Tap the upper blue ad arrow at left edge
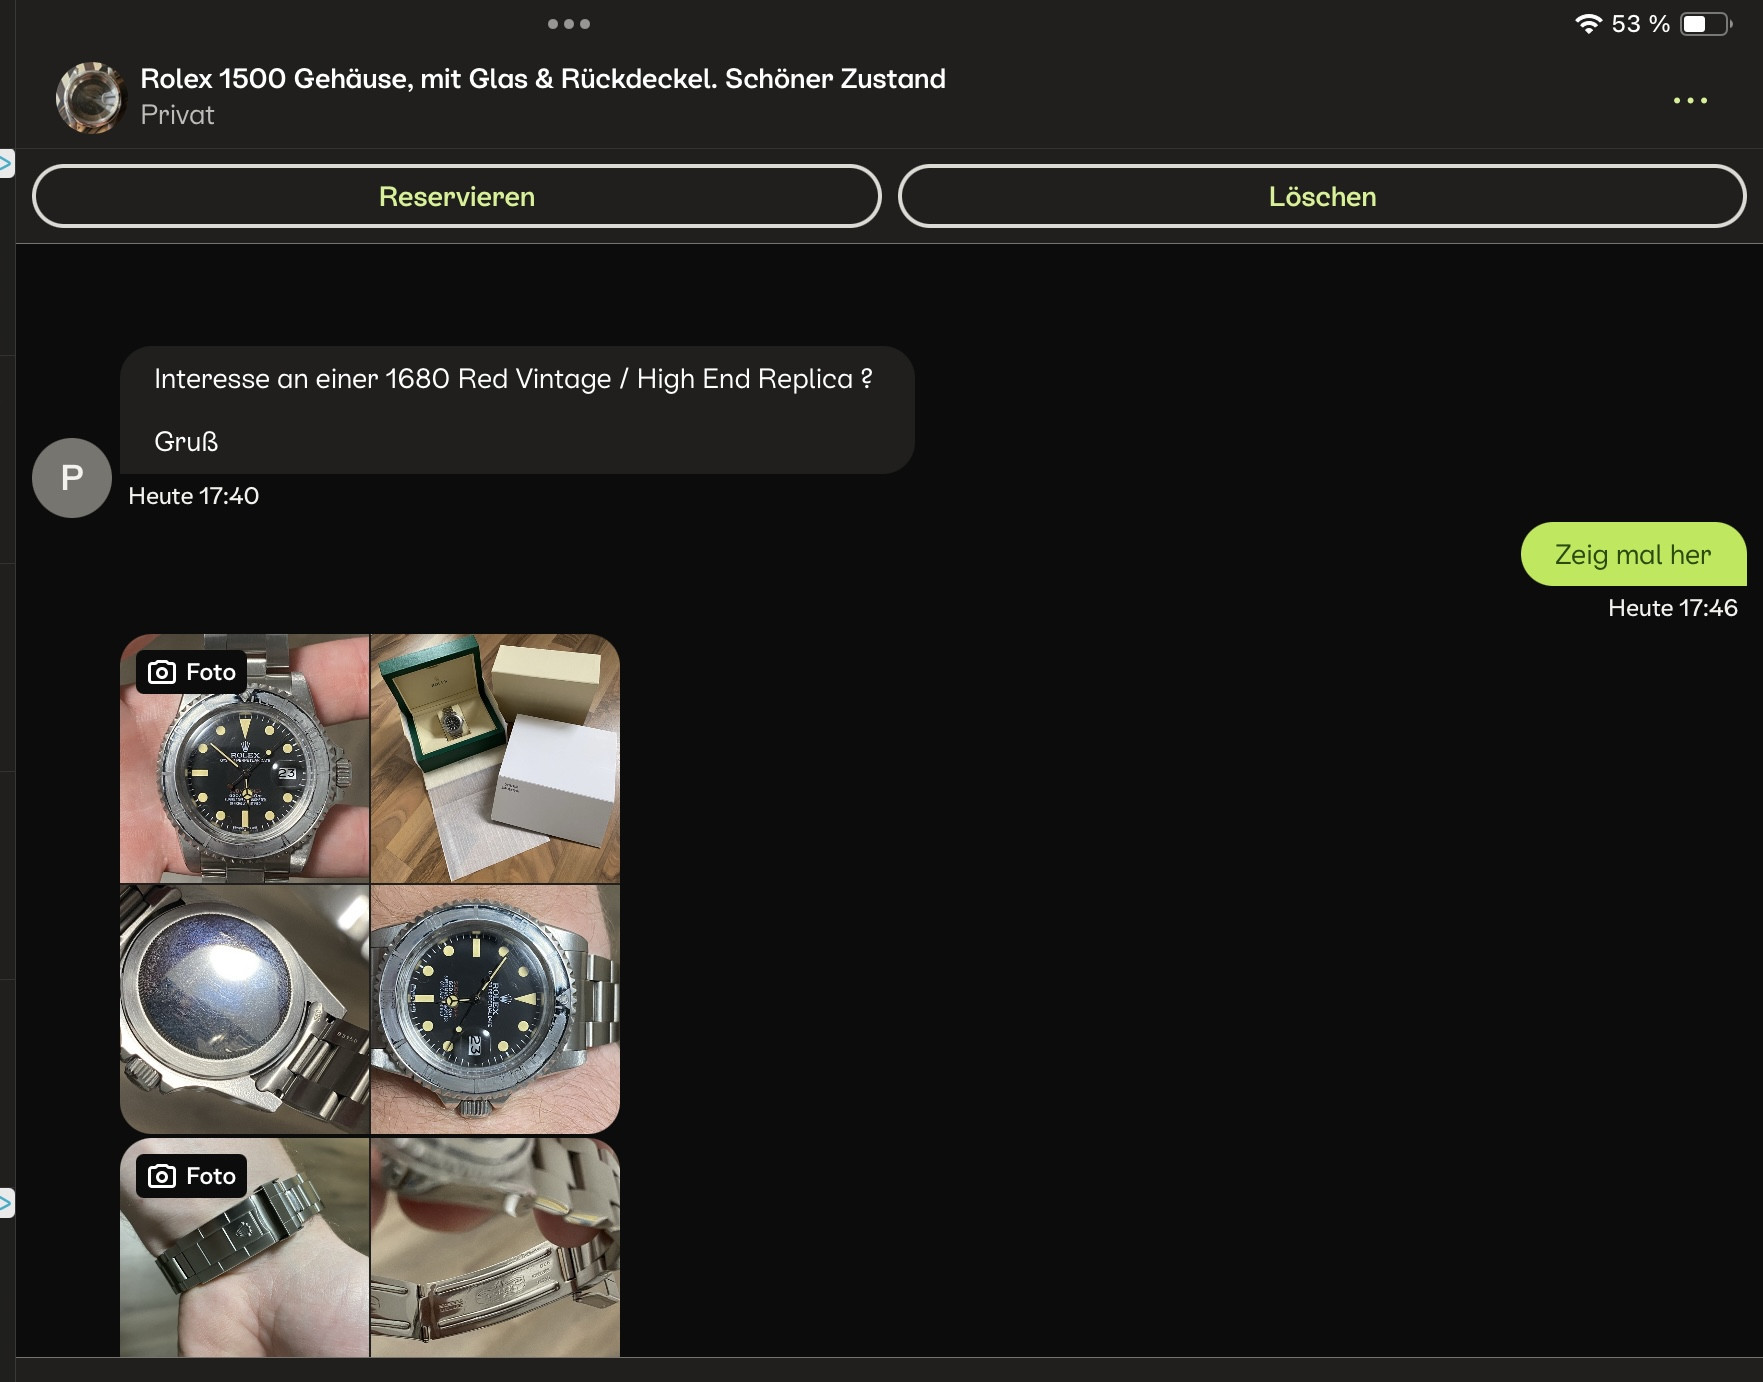Viewport: 1763px width, 1382px height. tap(6, 163)
